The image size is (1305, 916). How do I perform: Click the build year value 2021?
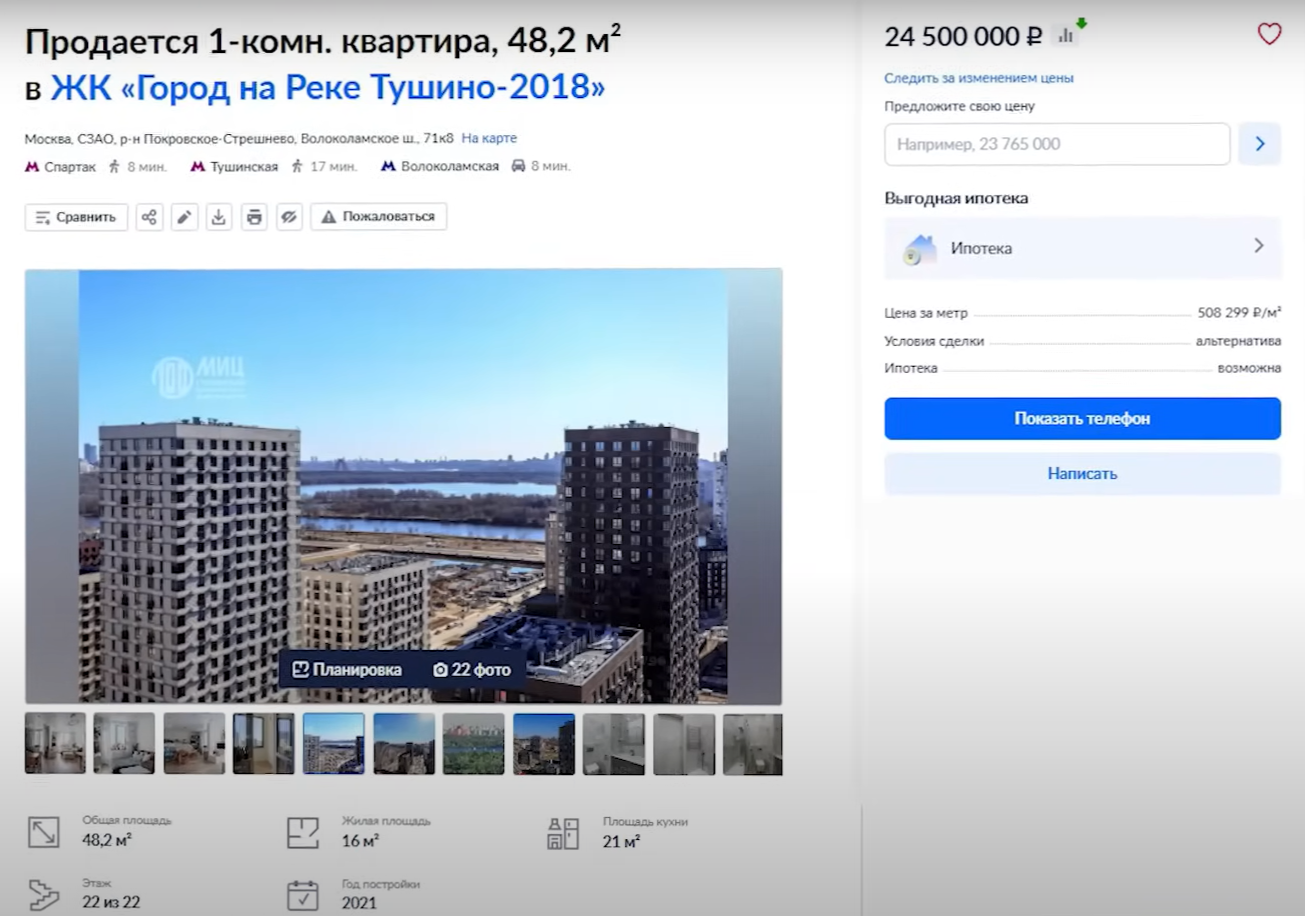tap(359, 903)
